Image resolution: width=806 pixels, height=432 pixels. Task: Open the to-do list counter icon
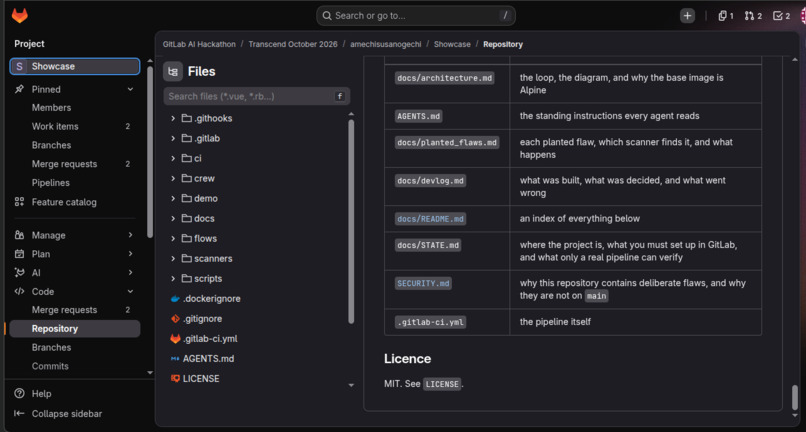click(x=781, y=16)
